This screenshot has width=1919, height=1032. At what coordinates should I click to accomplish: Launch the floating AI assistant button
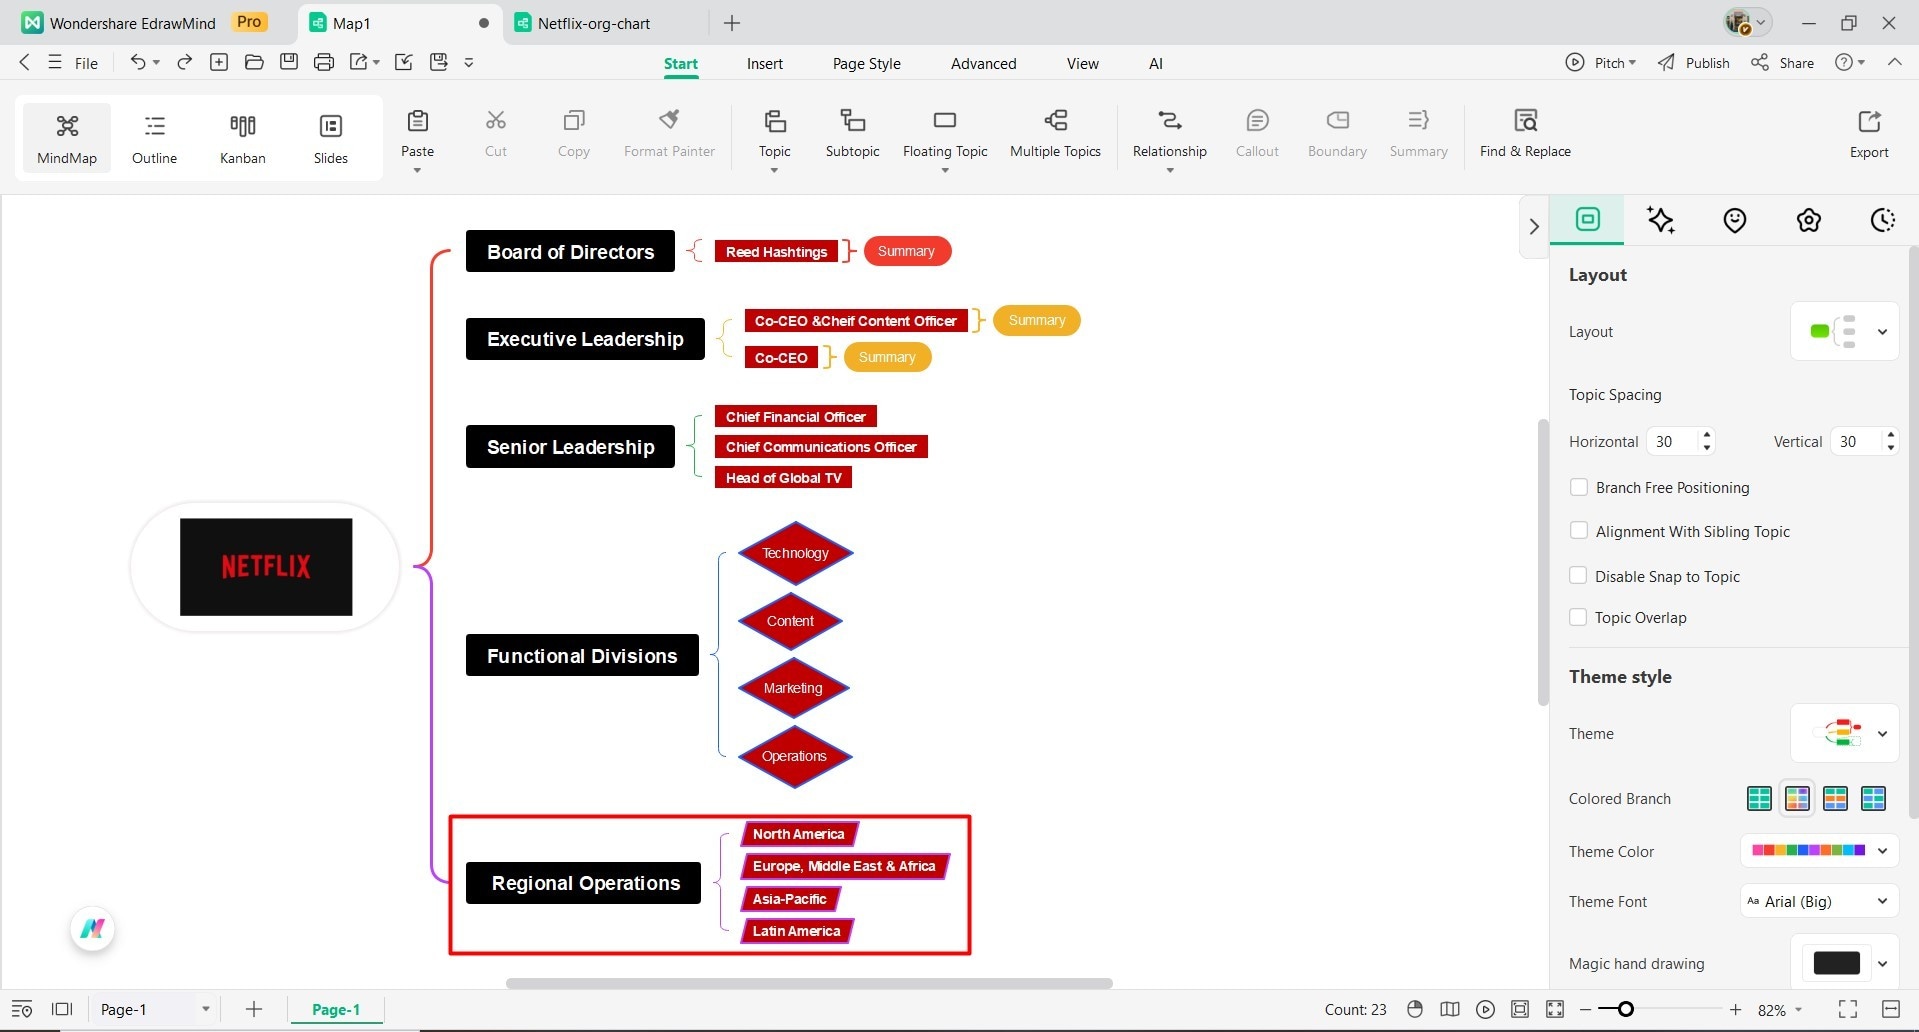(x=93, y=929)
